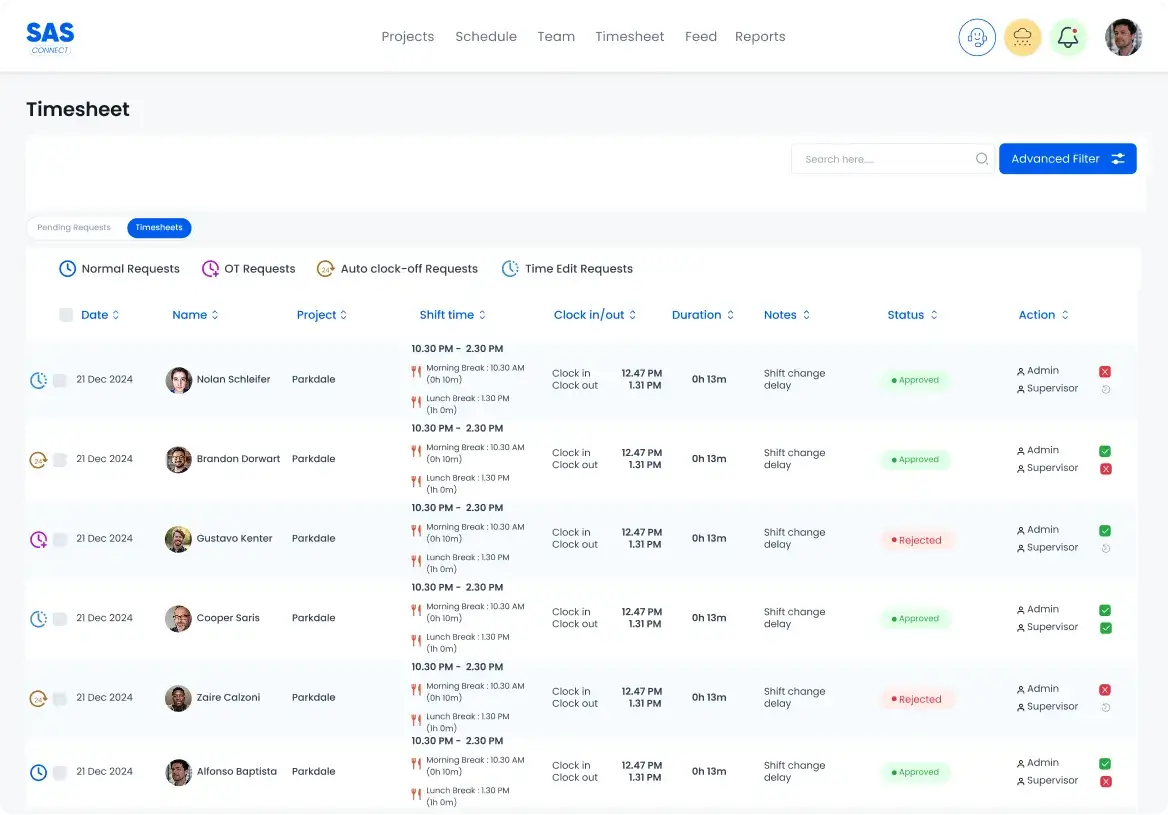Approve Gustavo Kenter's timesheet via green checkmark
Screen dimensions: 1168x815
(x=1104, y=530)
